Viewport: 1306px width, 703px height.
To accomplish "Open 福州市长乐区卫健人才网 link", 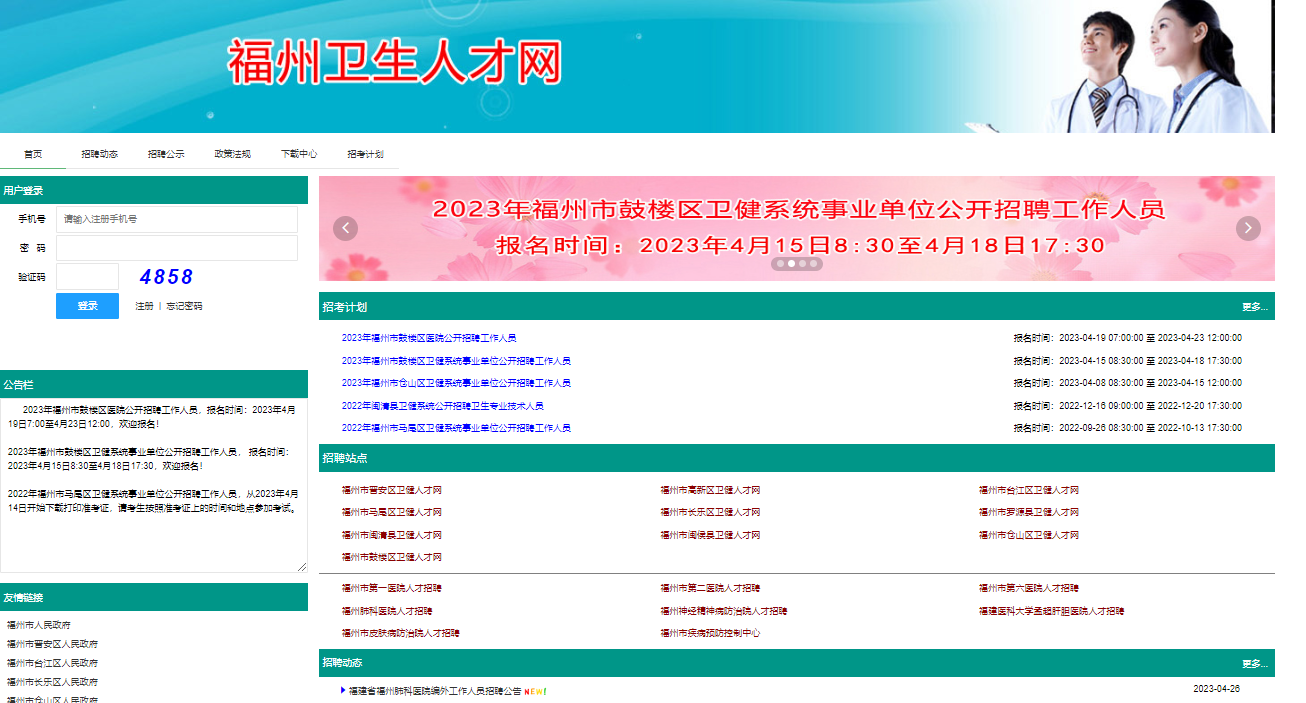I will (x=710, y=512).
